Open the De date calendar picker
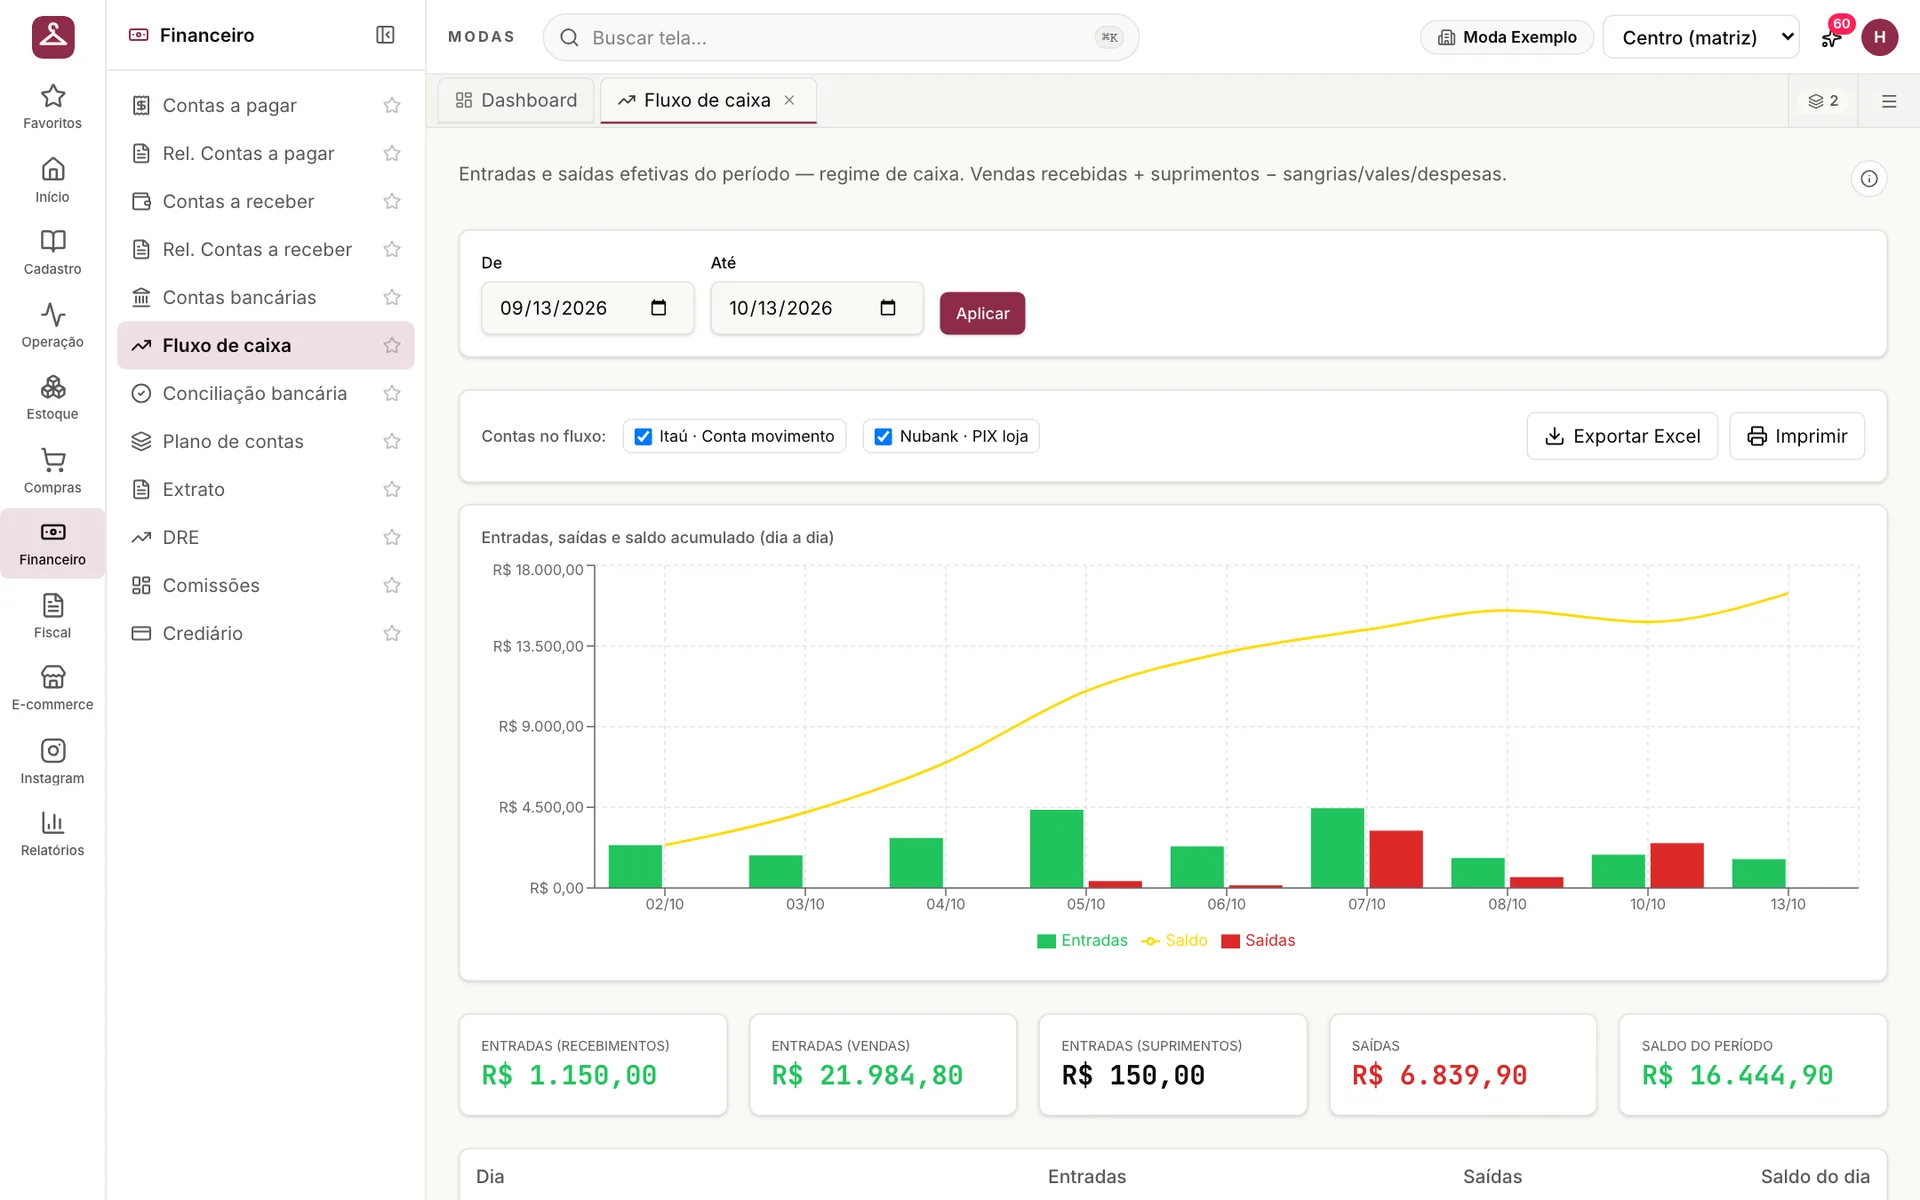Viewport: 1920px width, 1200px height. [658, 308]
